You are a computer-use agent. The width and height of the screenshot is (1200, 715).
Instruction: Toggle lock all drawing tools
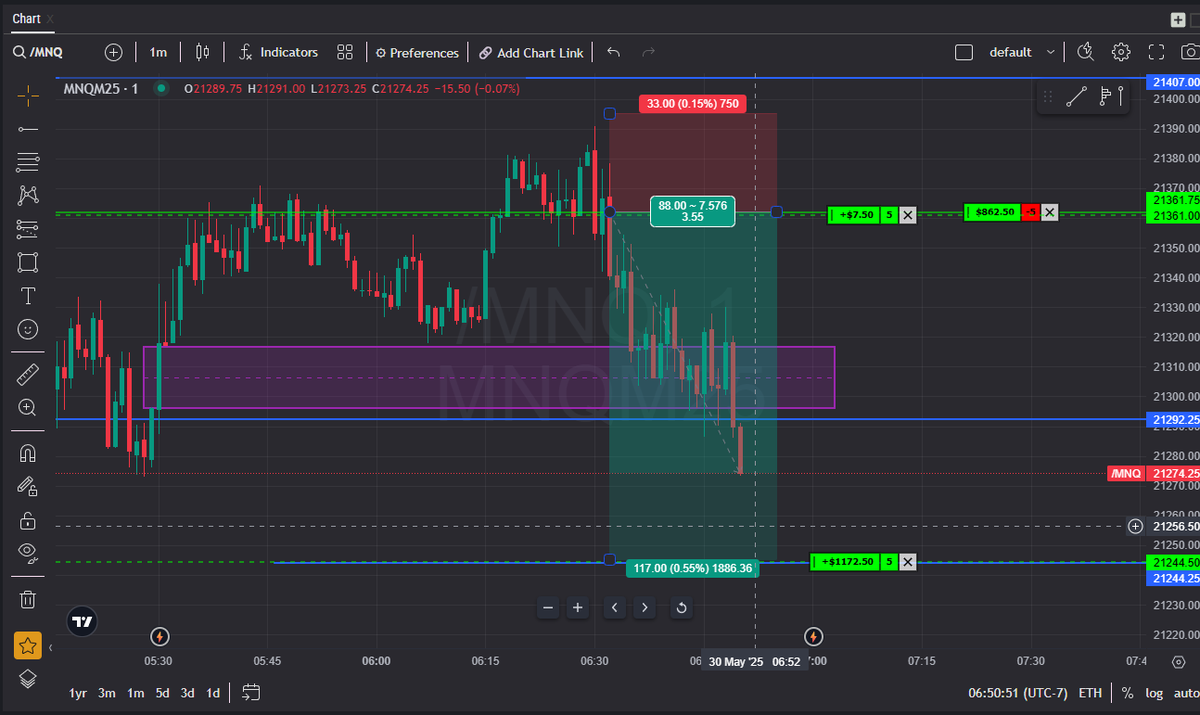(28, 520)
